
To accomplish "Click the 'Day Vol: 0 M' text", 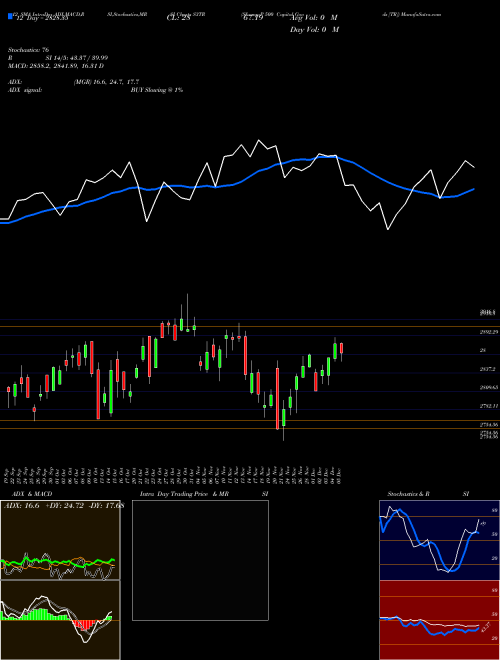I will pyautogui.click(x=314, y=29).
